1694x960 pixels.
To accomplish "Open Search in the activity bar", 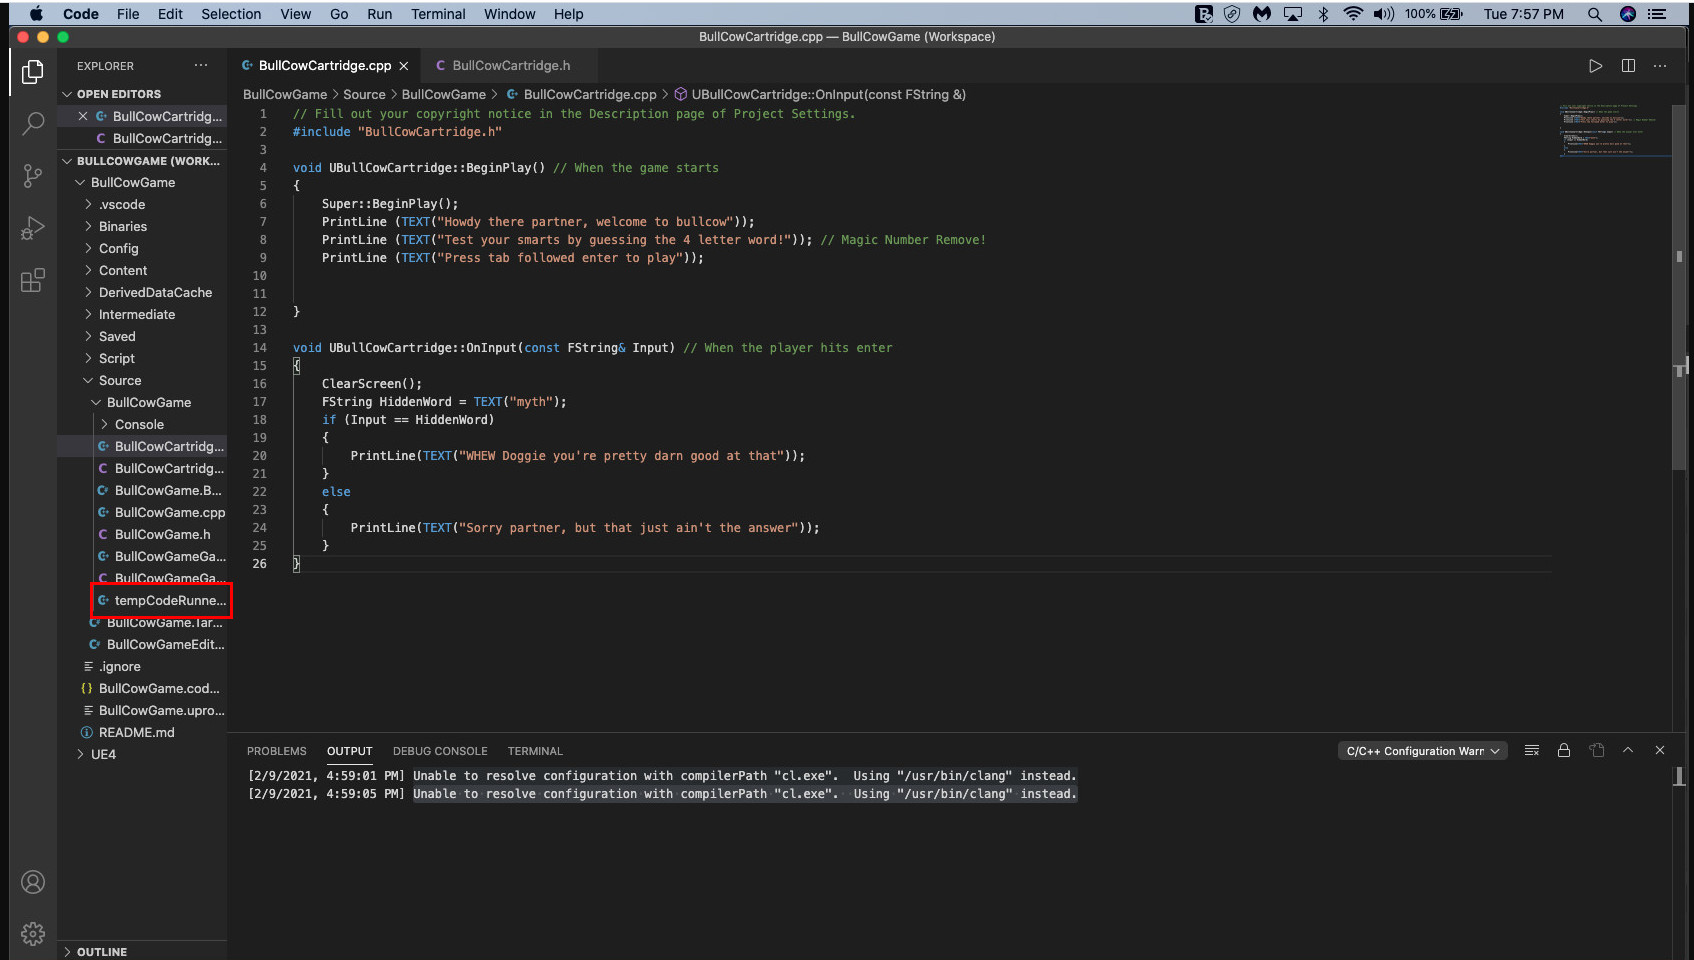I will 33,123.
